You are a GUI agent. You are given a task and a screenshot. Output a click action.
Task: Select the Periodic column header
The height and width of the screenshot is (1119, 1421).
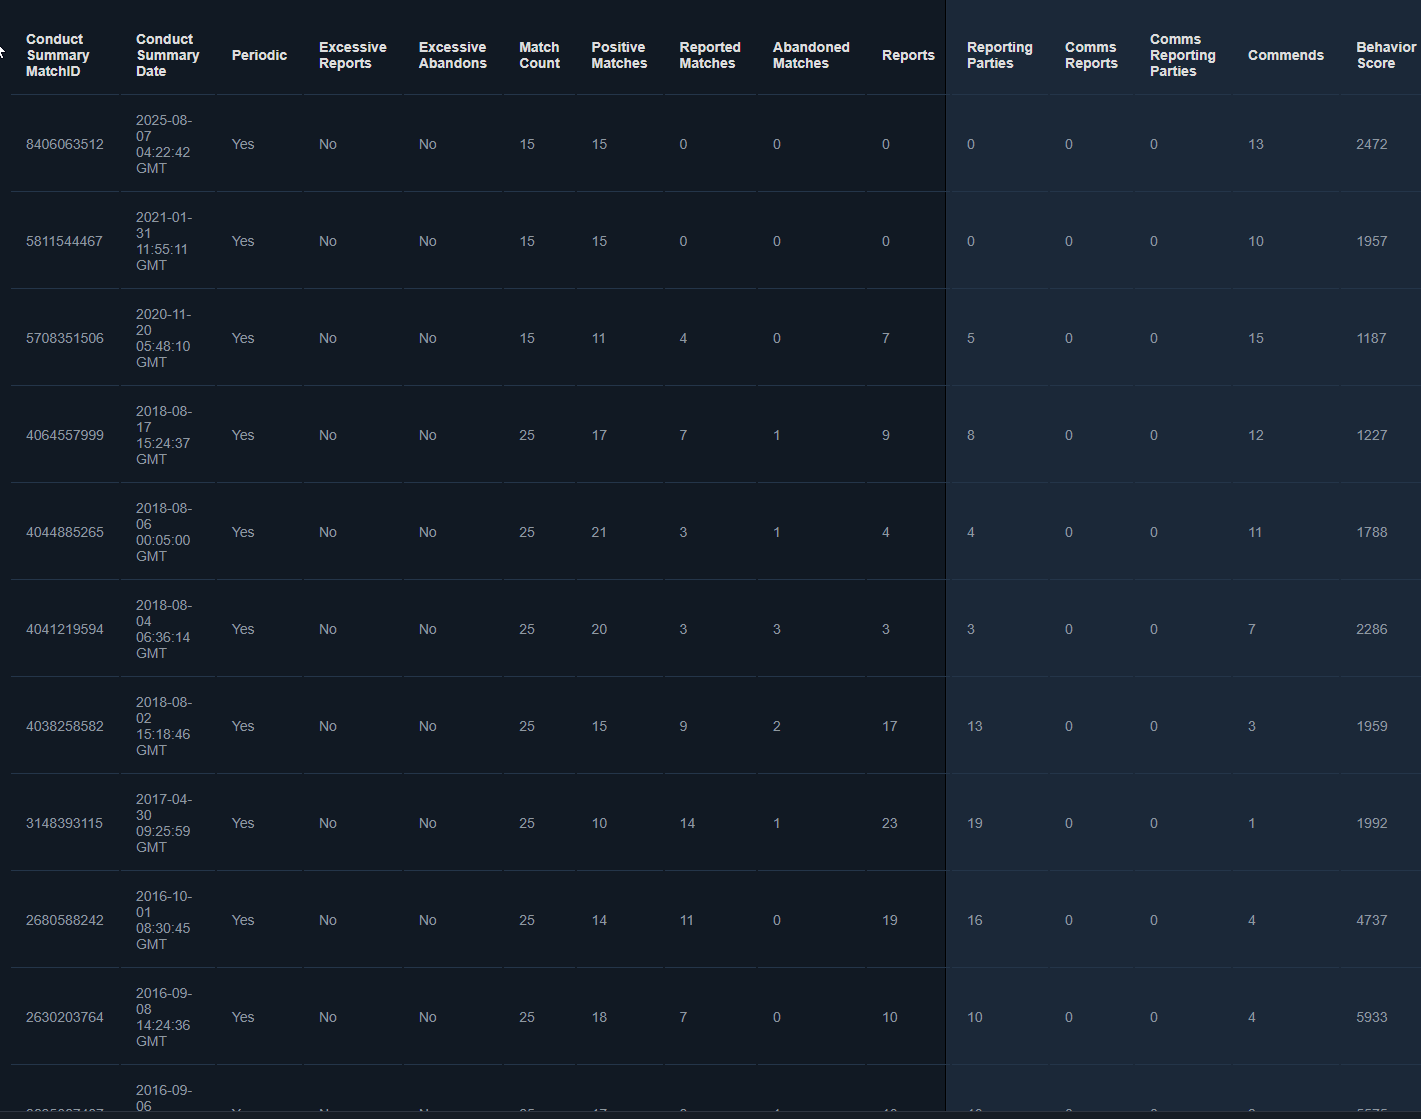coord(259,55)
